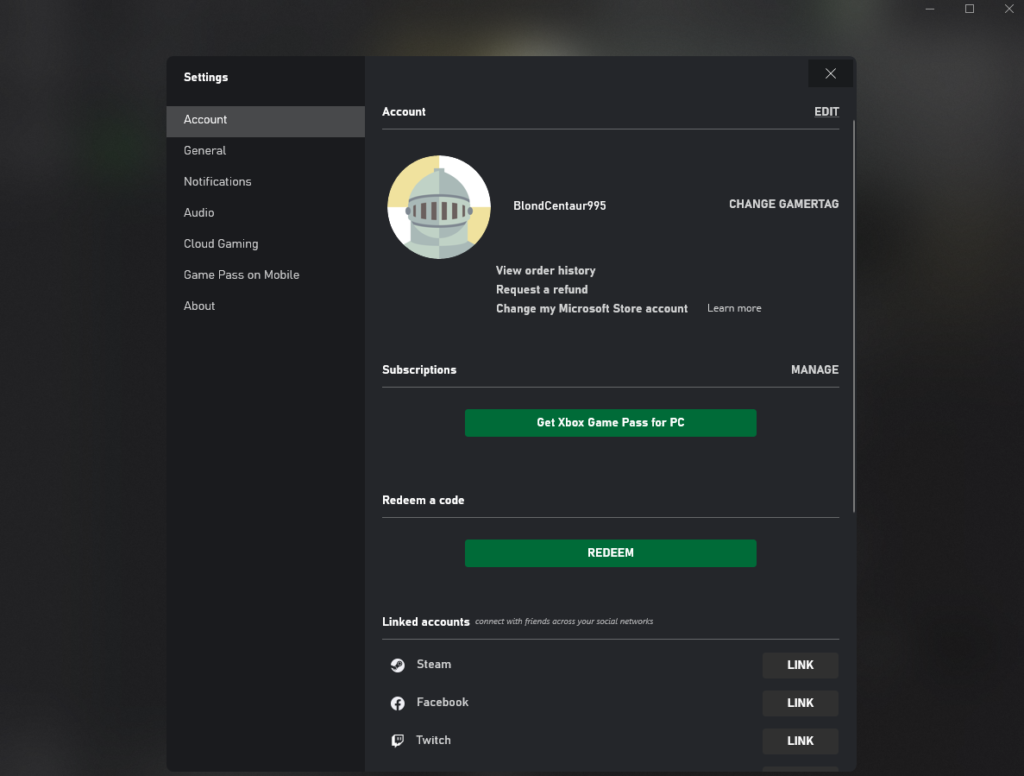Click the Twitch logo icon

pyautogui.click(x=397, y=741)
